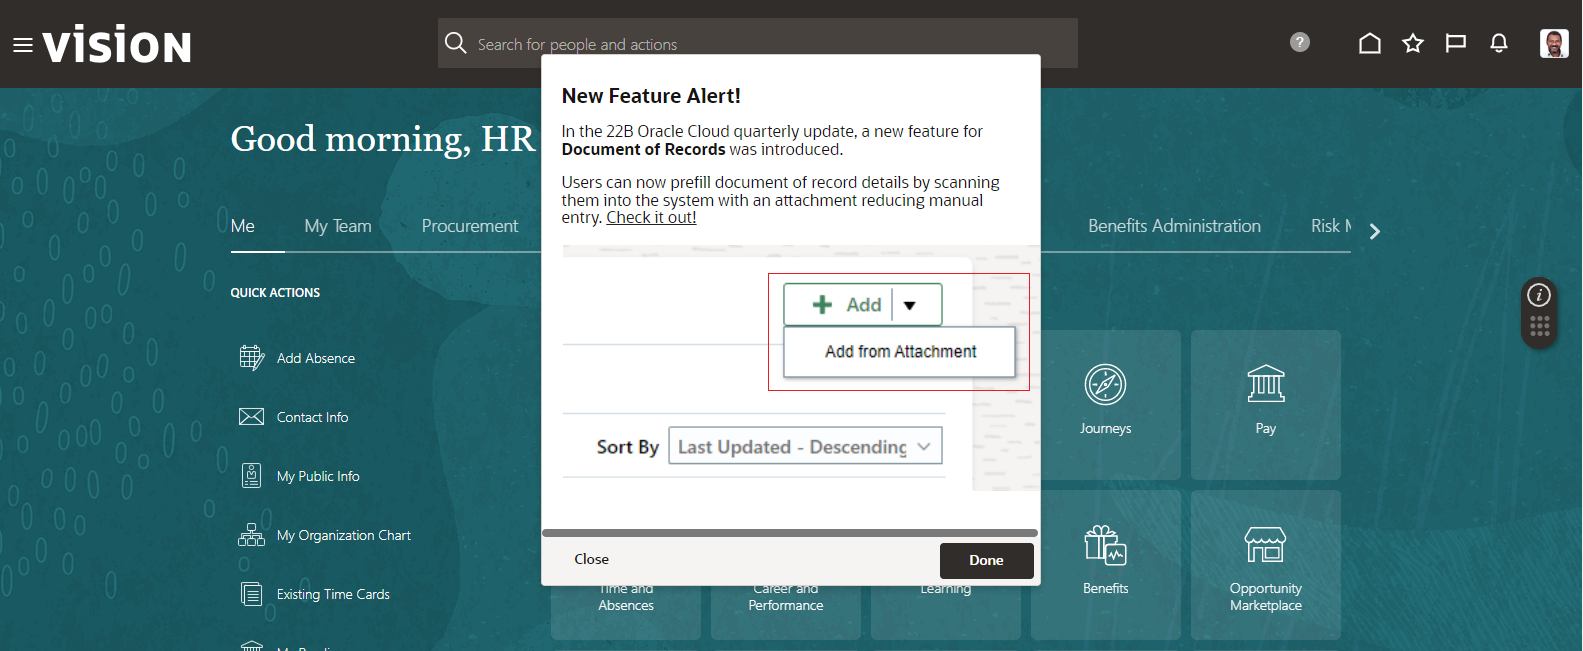Viewport: 1583px width, 651px height.
Task: Click the info guide icon on right edge
Action: click(1539, 295)
